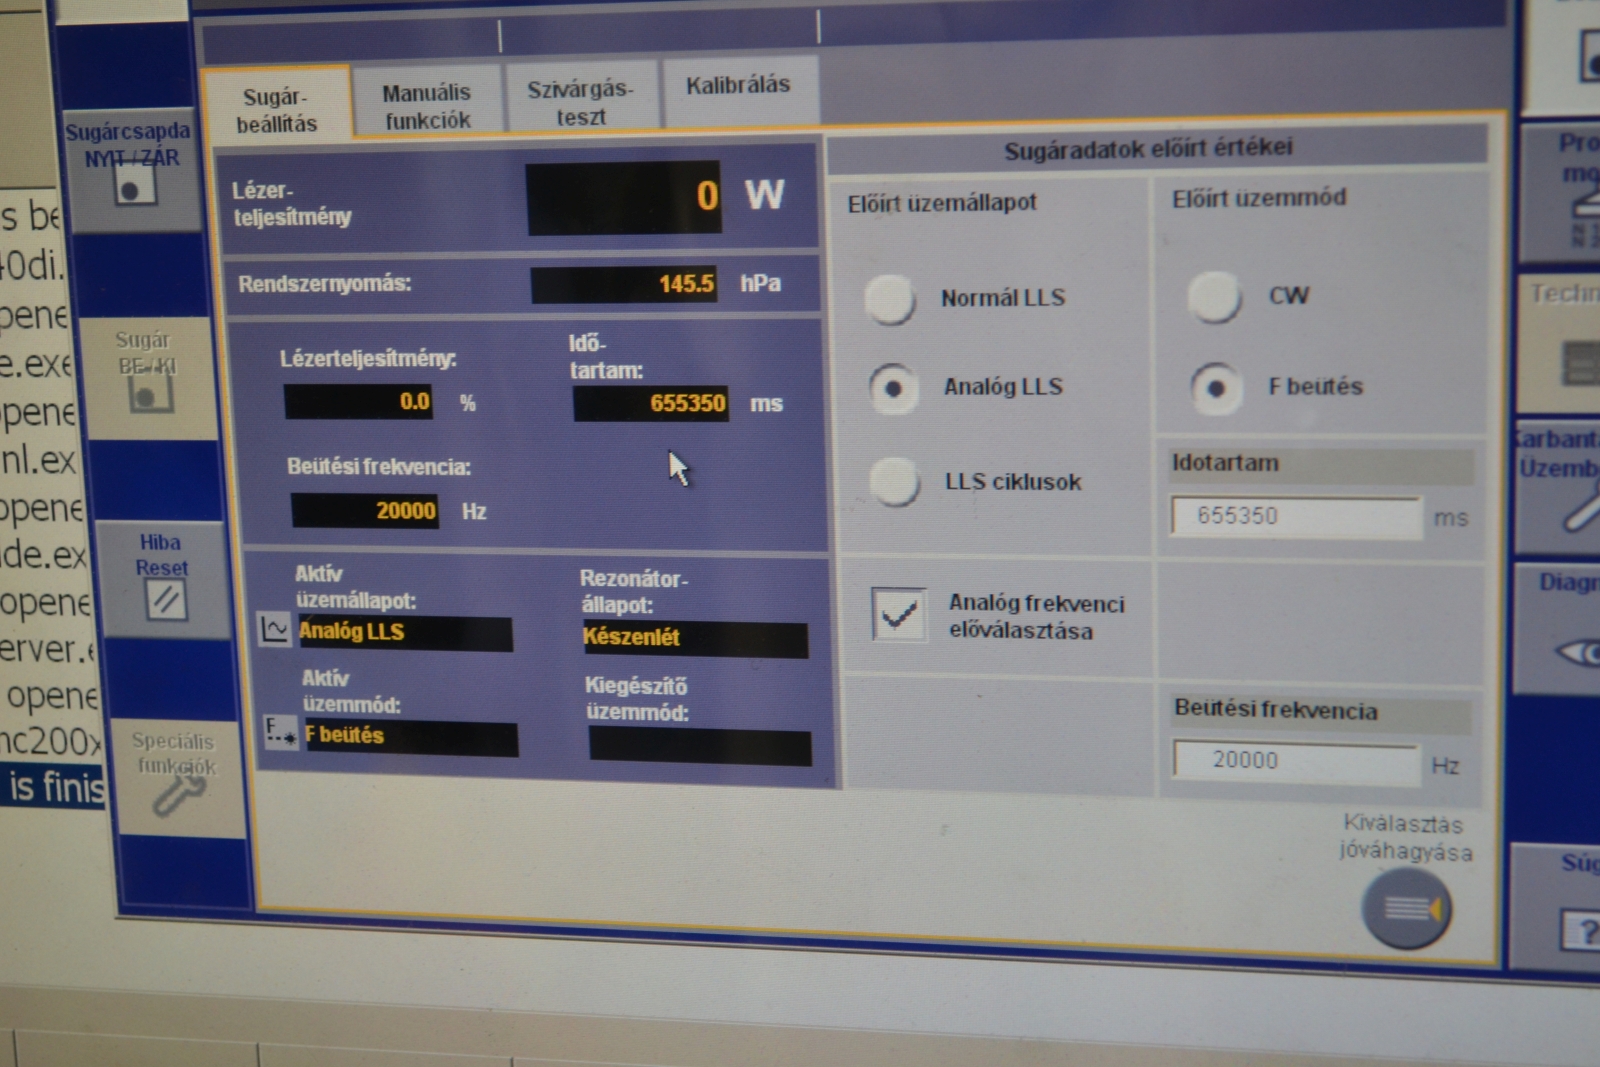Choose the LLS ciklusok radio option
1600x1067 pixels.
coord(894,482)
